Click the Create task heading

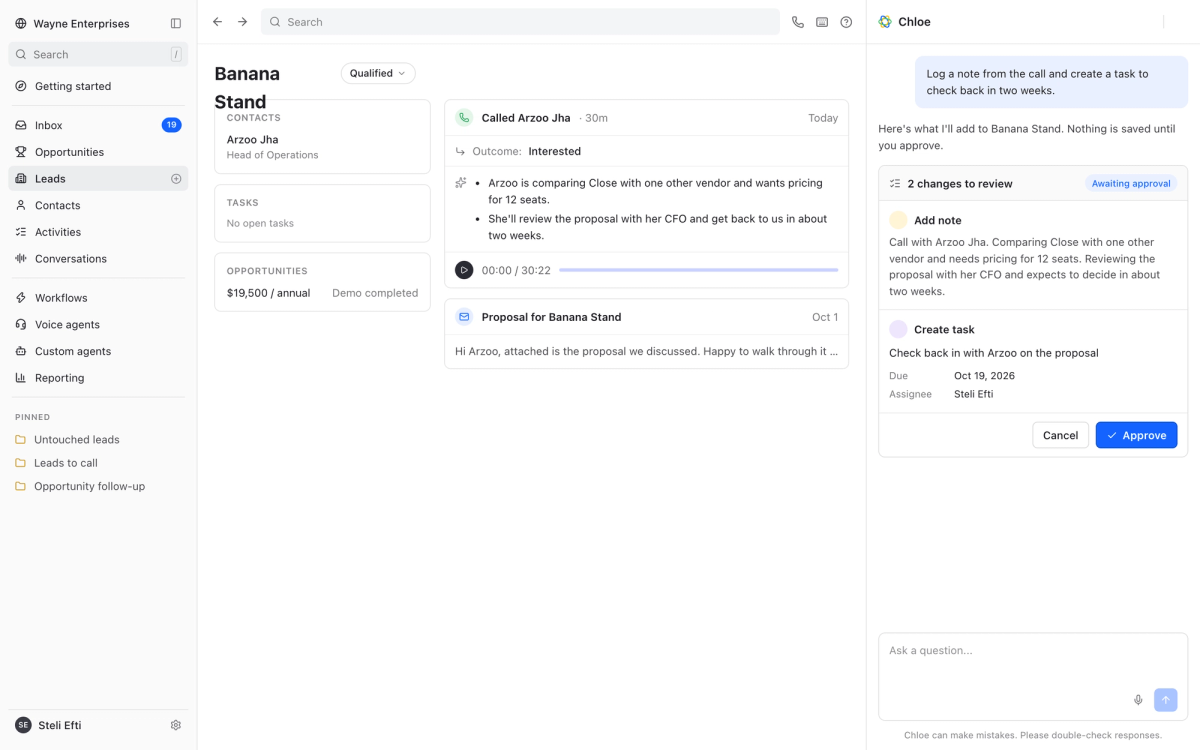pos(944,329)
